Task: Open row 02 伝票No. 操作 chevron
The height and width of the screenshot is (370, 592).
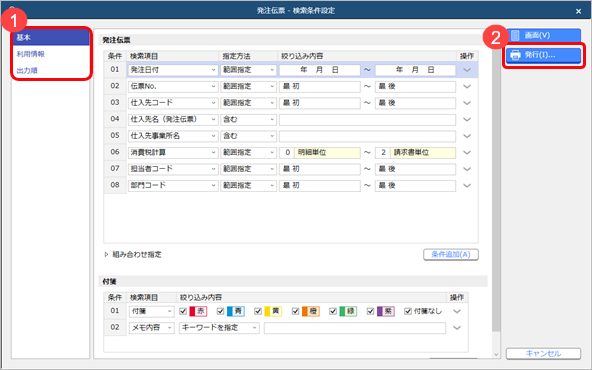Action: coord(467,86)
